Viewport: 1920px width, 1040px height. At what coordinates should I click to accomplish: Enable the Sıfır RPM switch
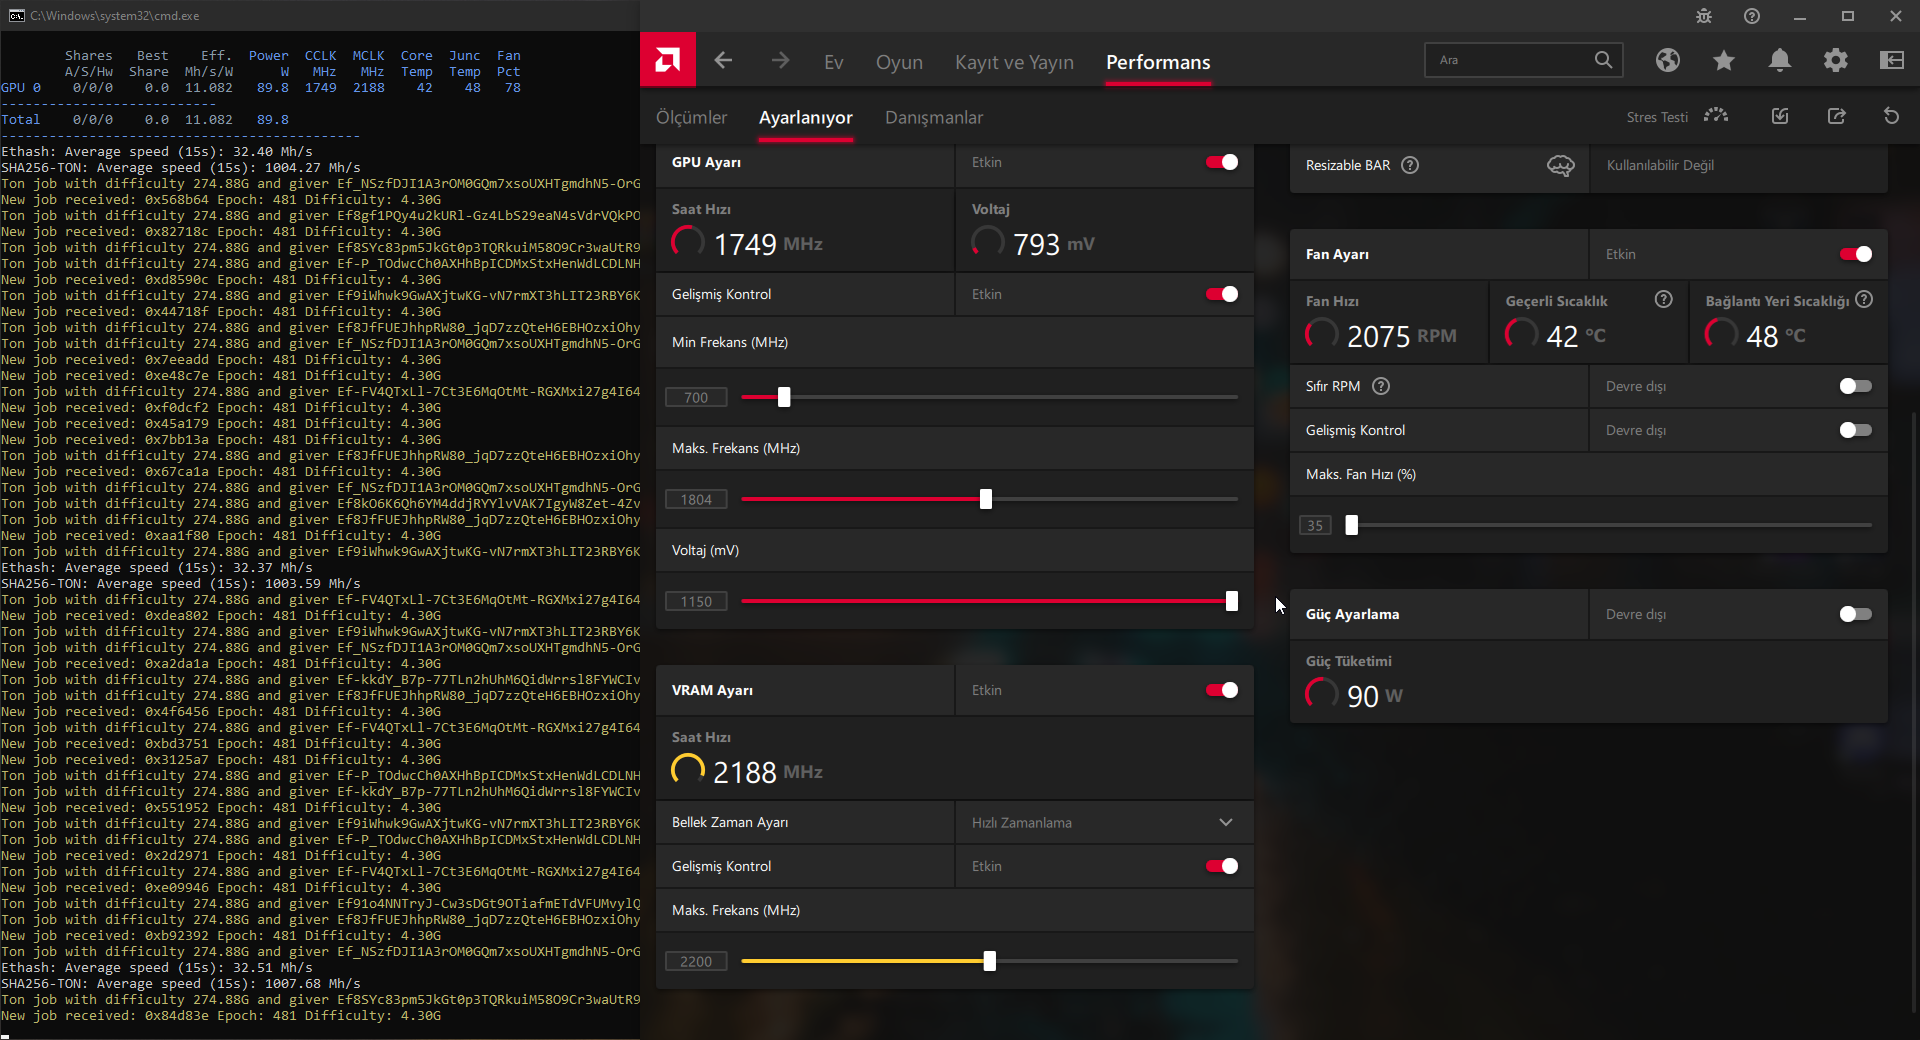pos(1856,386)
